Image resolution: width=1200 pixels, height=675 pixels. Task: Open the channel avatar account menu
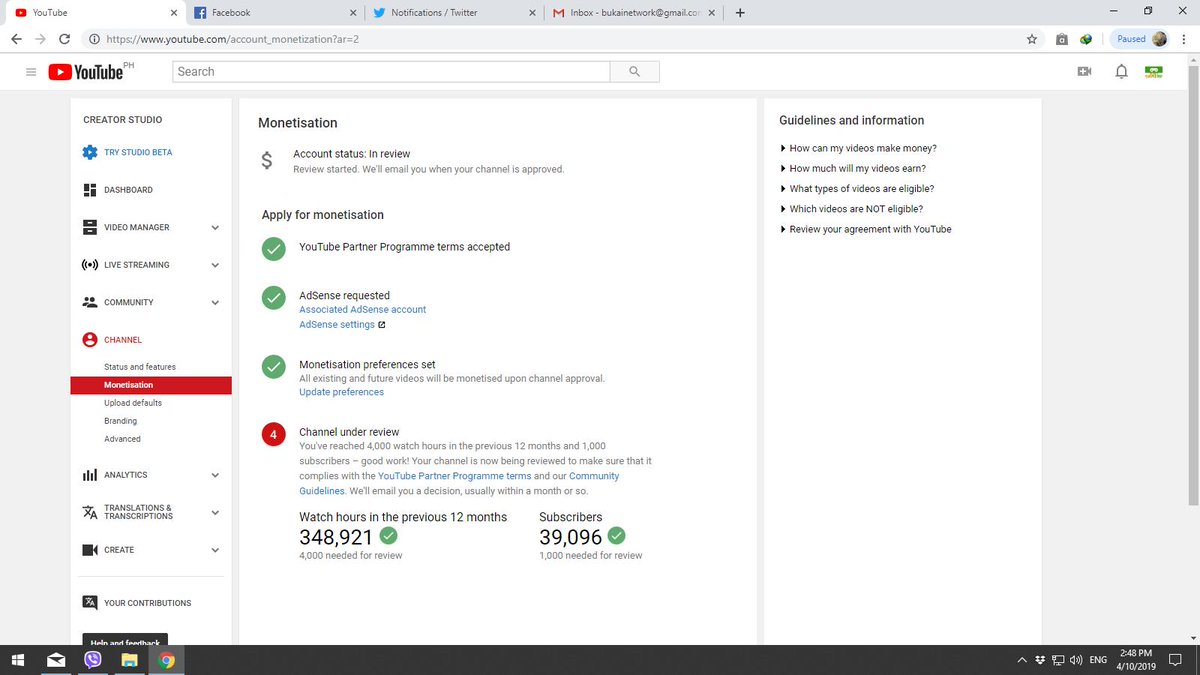click(1156, 72)
